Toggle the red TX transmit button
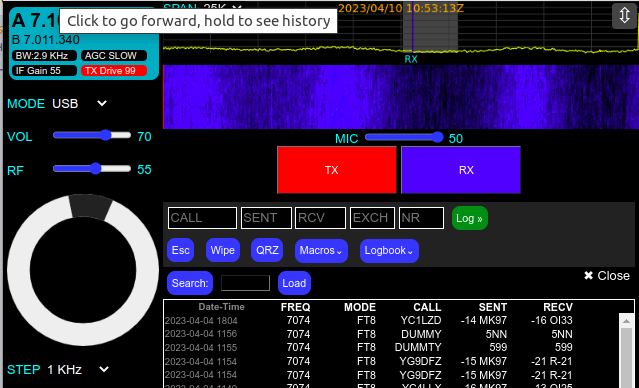 coord(337,170)
